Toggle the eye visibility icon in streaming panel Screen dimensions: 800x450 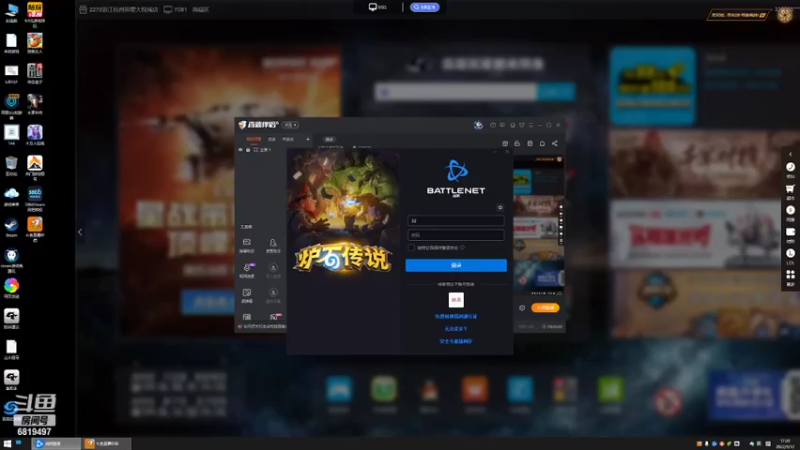click(240, 150)
